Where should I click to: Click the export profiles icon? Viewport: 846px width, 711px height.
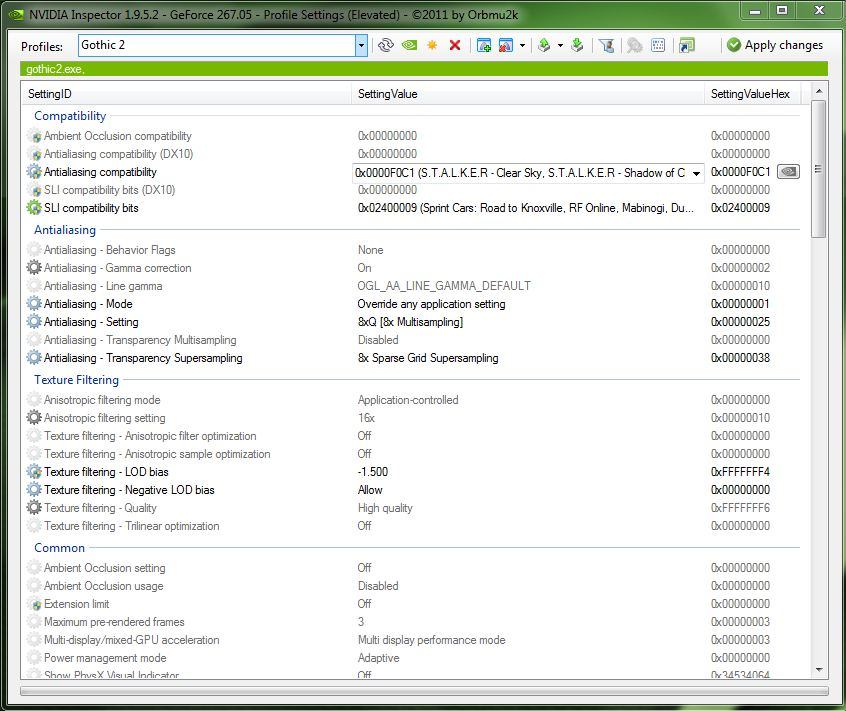tap(544, 45)
